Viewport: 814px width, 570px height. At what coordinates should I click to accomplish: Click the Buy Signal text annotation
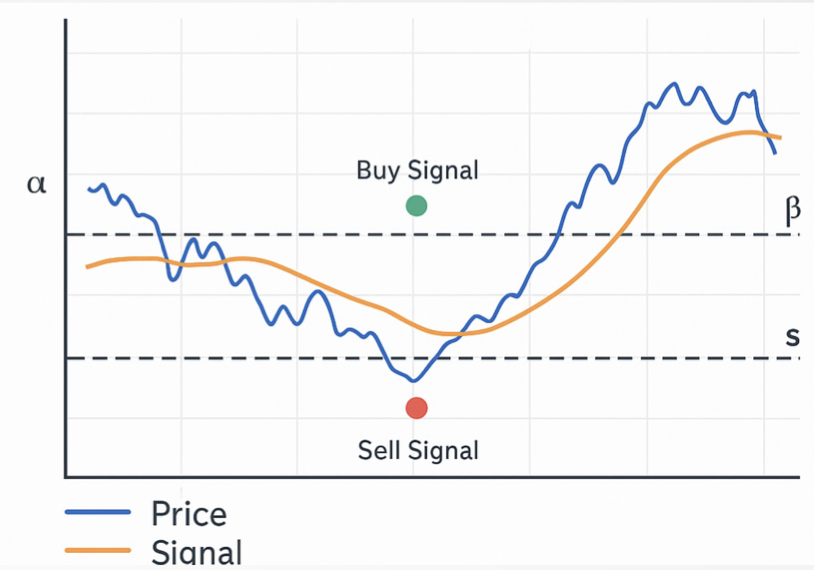(x=417, y=170)
